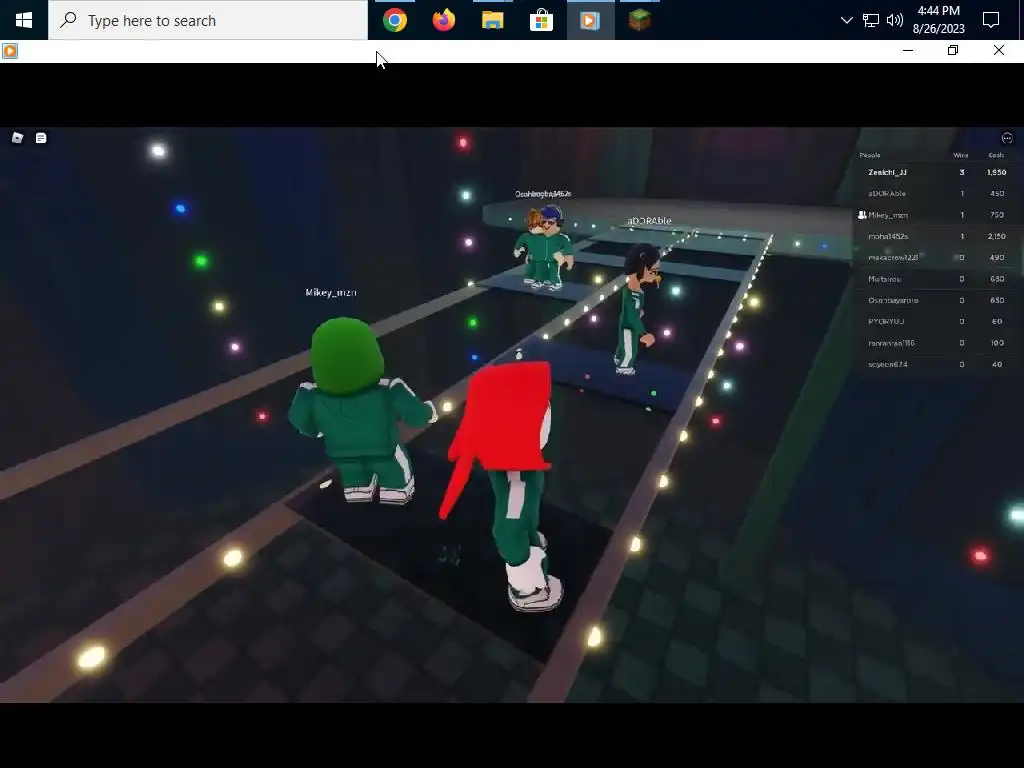Select Mikey_mzn in the leaderboard
The height and width of the screenshot is (768, 1024).
tap(888, 215)
